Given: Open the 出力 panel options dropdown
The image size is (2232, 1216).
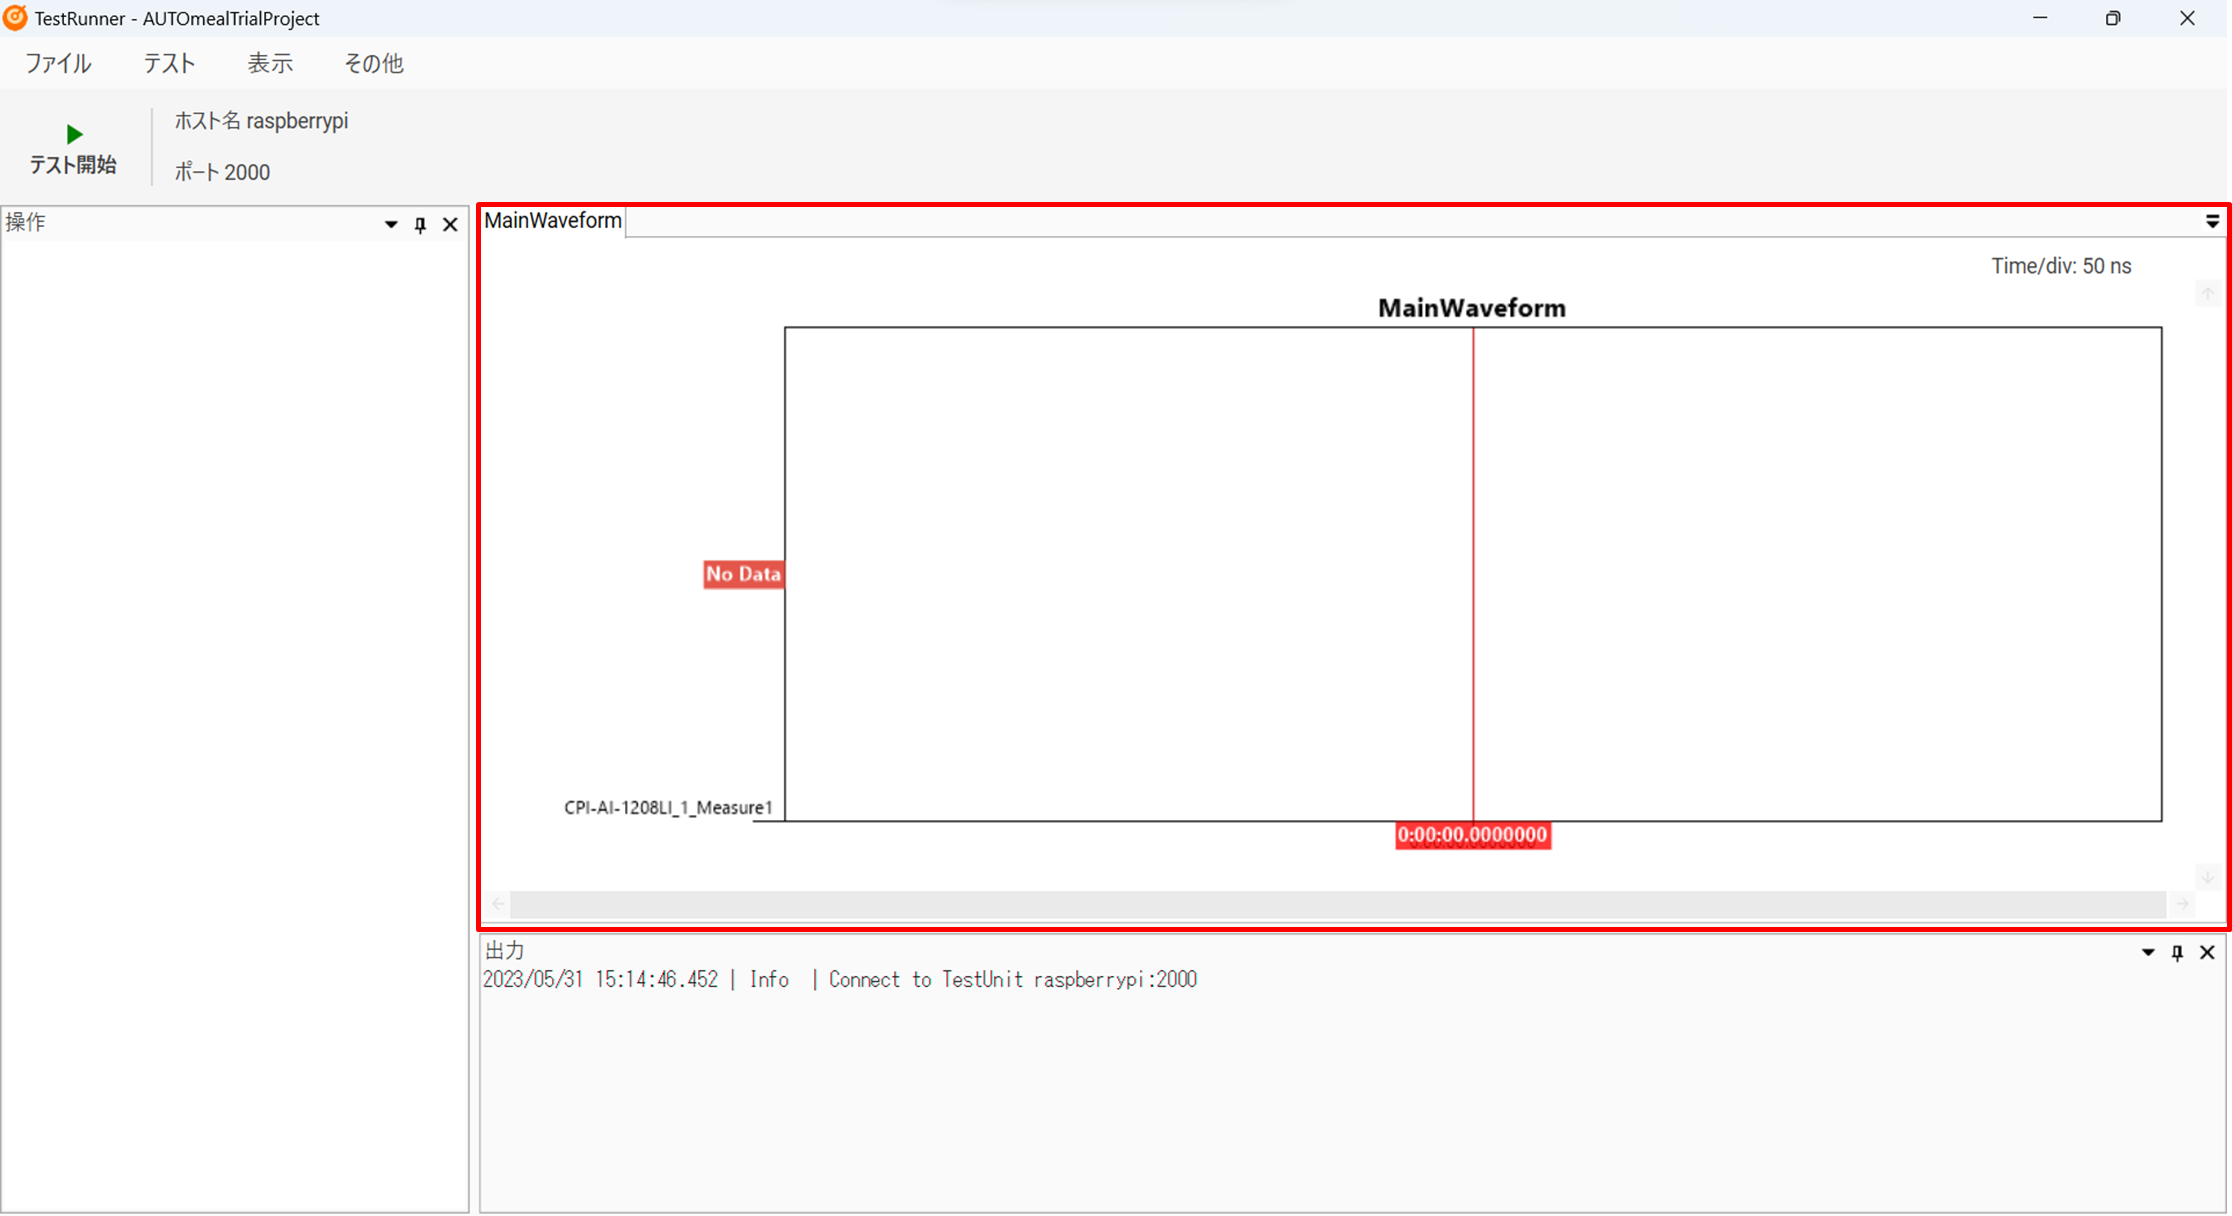Looking at the screenshot, I should (2147, 952).
